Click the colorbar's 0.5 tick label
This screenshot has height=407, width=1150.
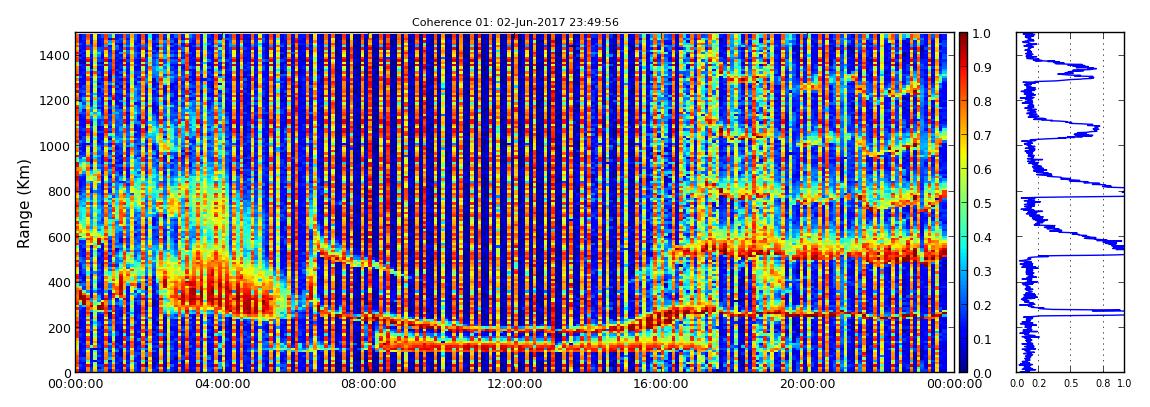coord(982,203)
